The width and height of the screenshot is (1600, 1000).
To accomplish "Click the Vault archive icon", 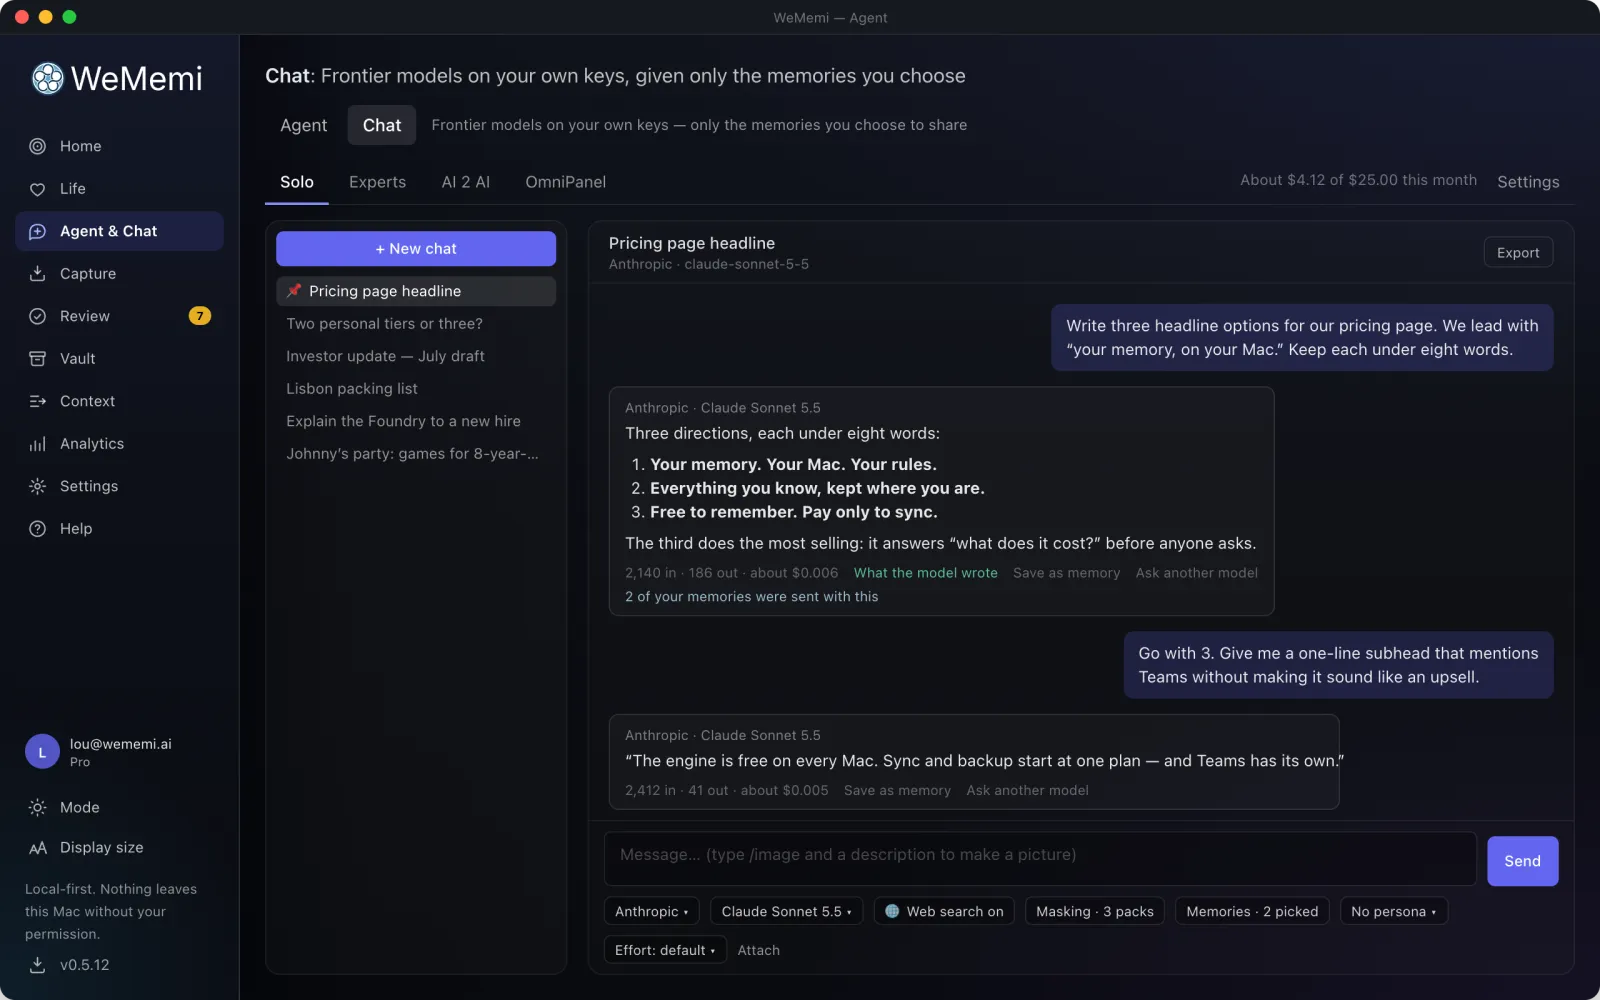I will (38, 359).
